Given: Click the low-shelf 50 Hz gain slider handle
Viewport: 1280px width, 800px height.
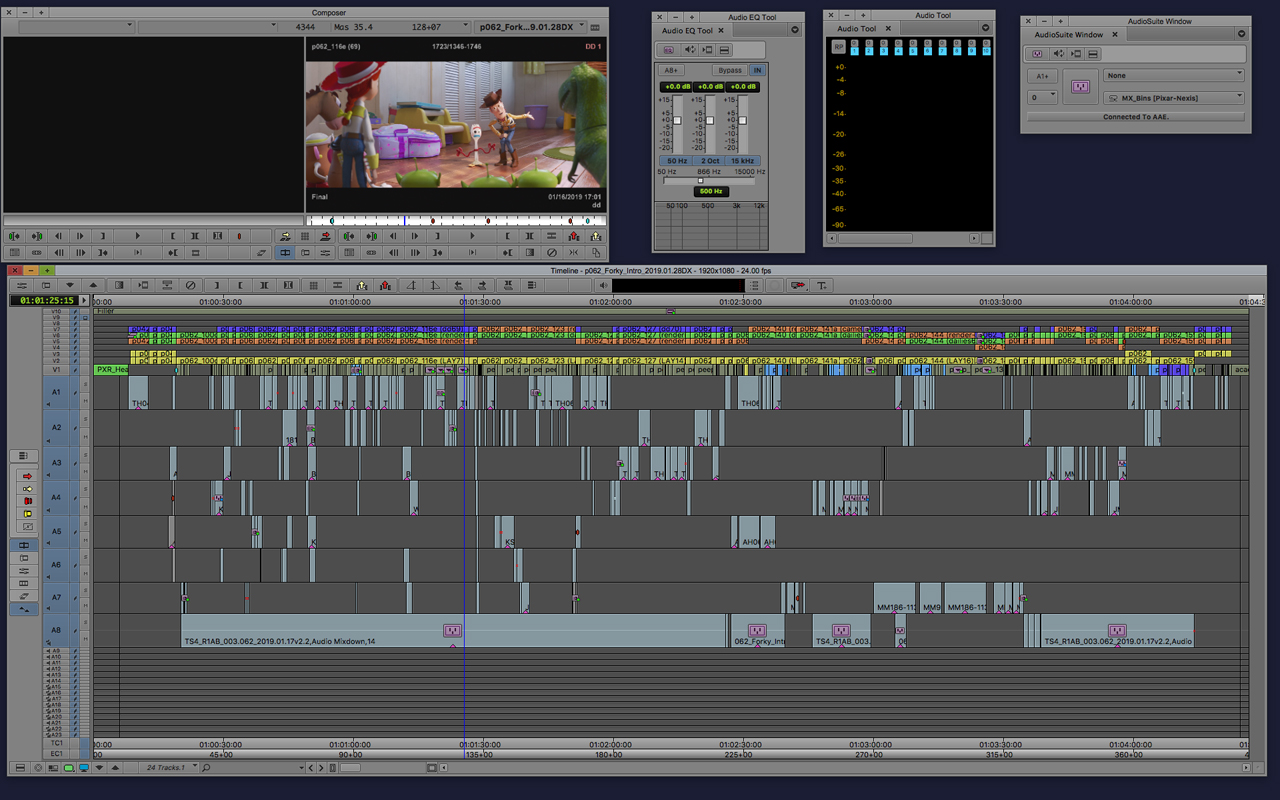Looking at the screenshot, I should 677,120.
